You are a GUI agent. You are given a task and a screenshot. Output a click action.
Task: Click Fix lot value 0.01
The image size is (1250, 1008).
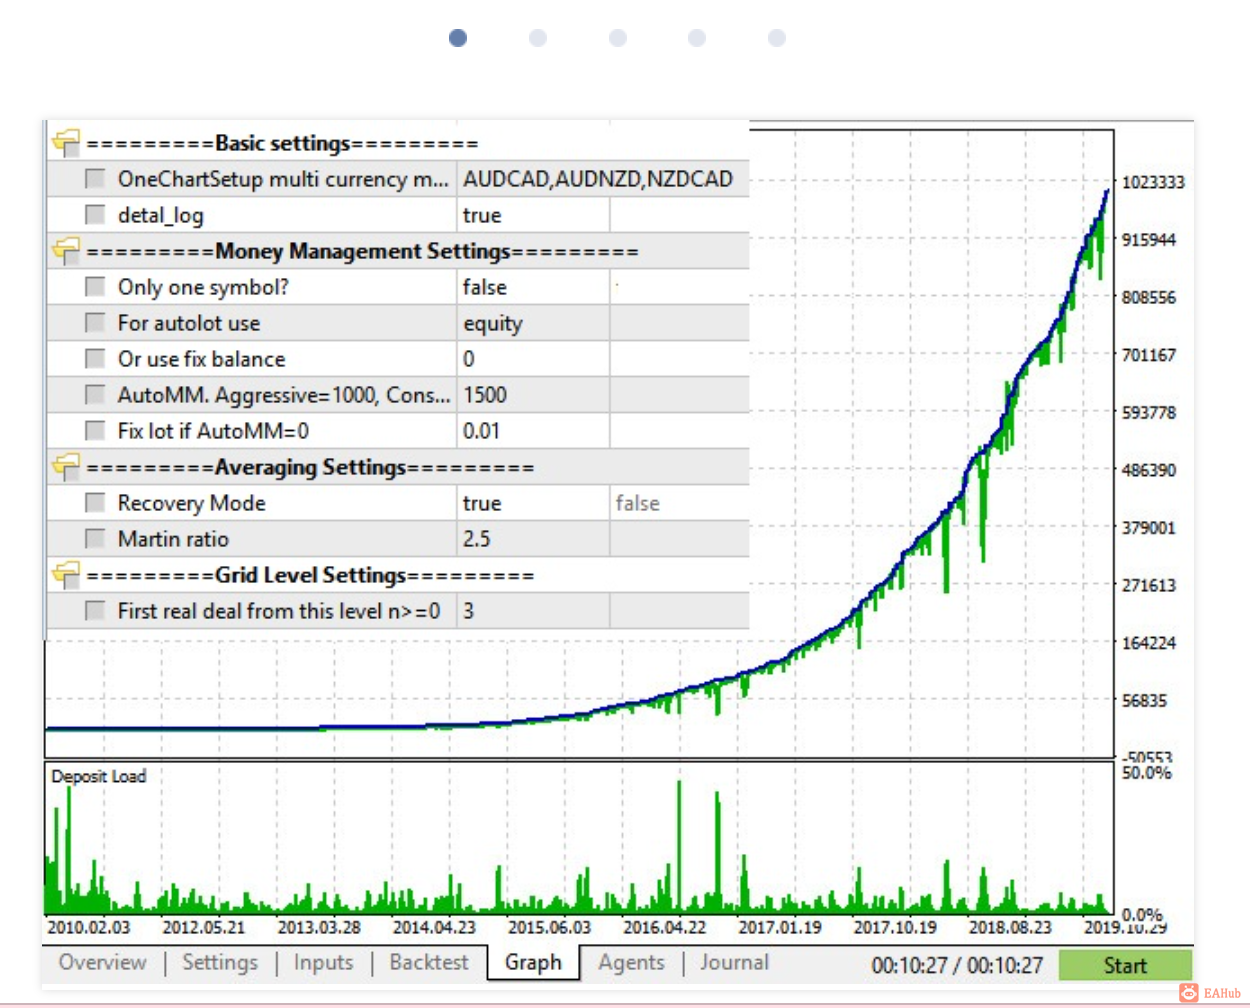[x=533, y=431]
